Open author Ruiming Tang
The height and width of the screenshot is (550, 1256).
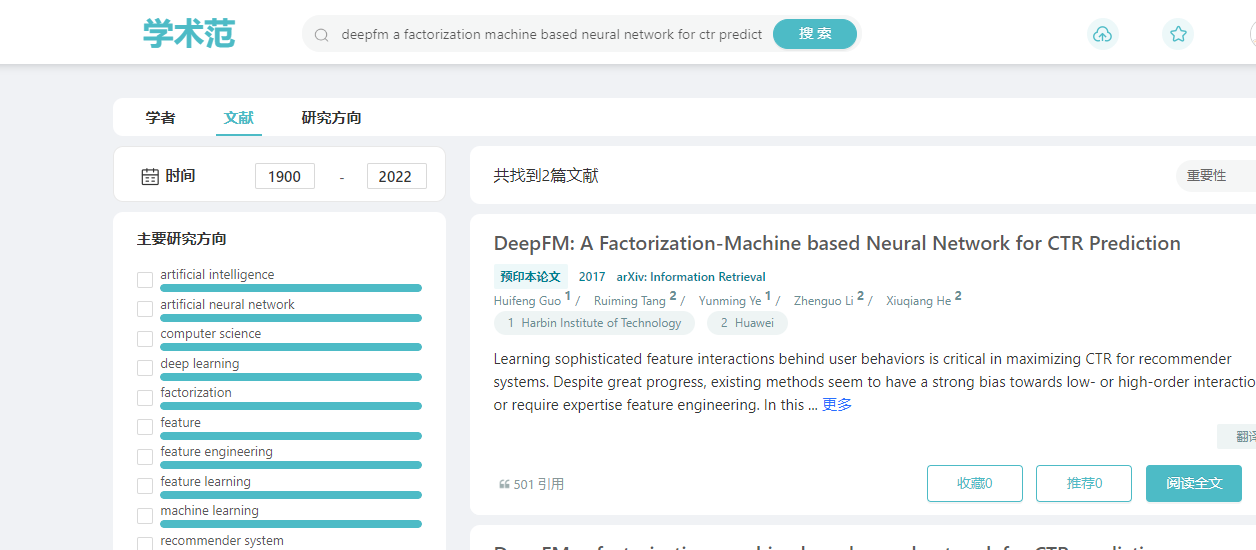click(x=630, y=300)
